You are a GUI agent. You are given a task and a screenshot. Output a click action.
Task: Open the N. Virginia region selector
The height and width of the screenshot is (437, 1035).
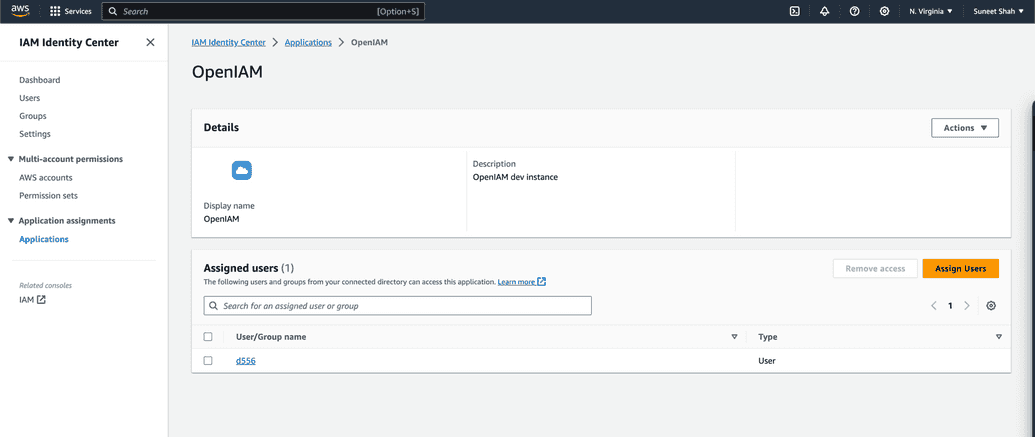pos(930,11)
